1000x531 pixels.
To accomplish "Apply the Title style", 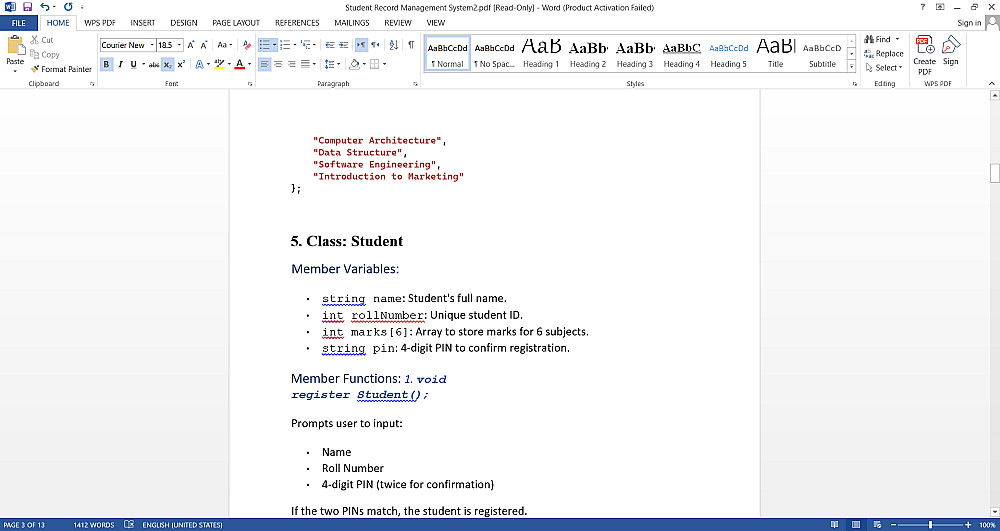I will coord(776,54).
